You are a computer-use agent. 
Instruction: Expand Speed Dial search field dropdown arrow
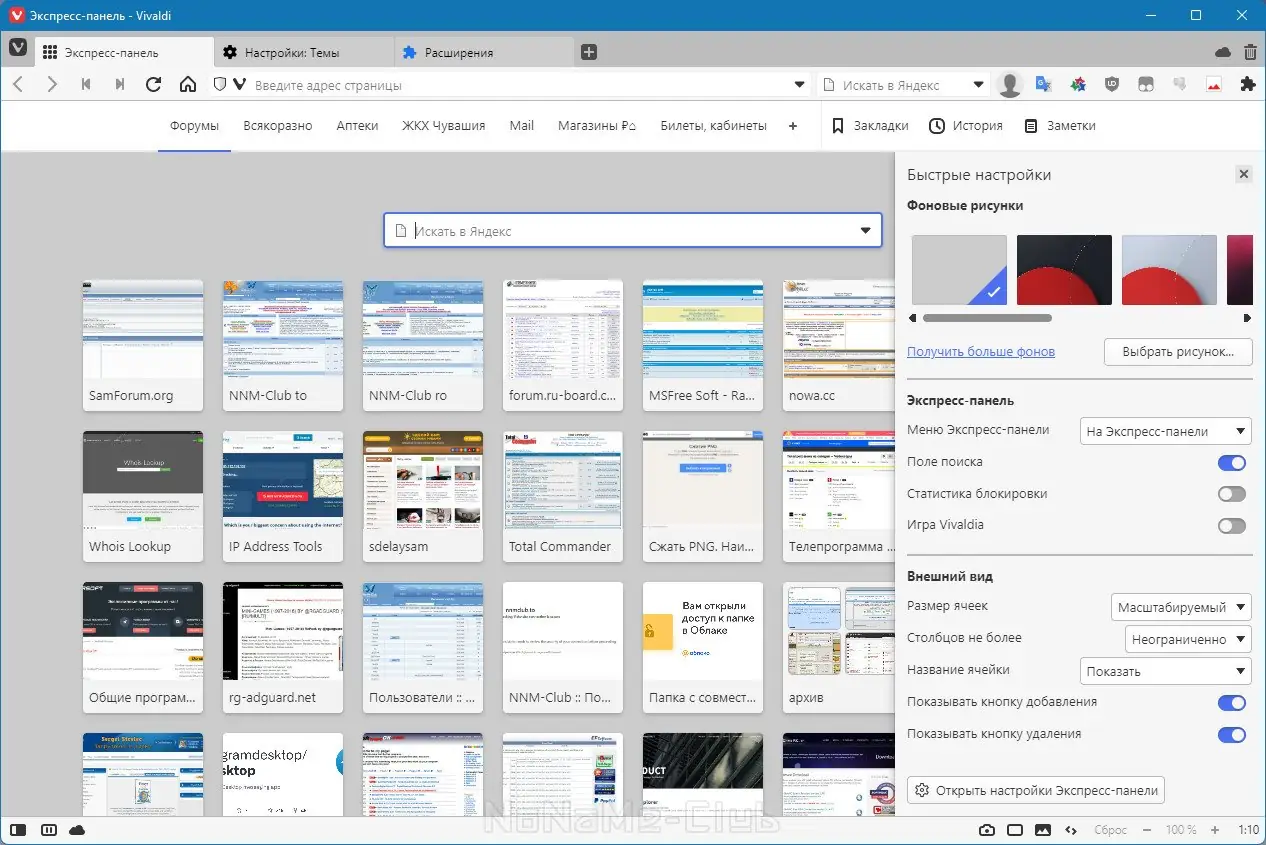[866, 231]
